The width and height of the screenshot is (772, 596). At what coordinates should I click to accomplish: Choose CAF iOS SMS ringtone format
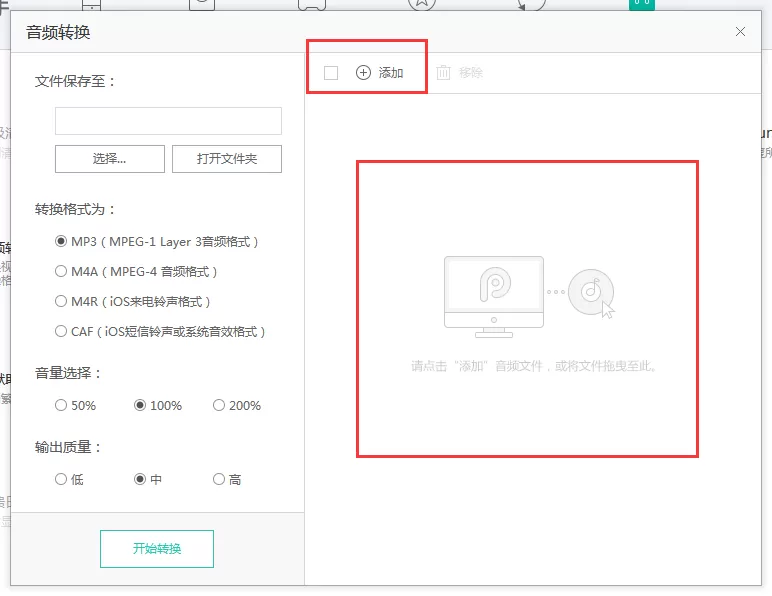pyautogui.click(x=61, y=331)
